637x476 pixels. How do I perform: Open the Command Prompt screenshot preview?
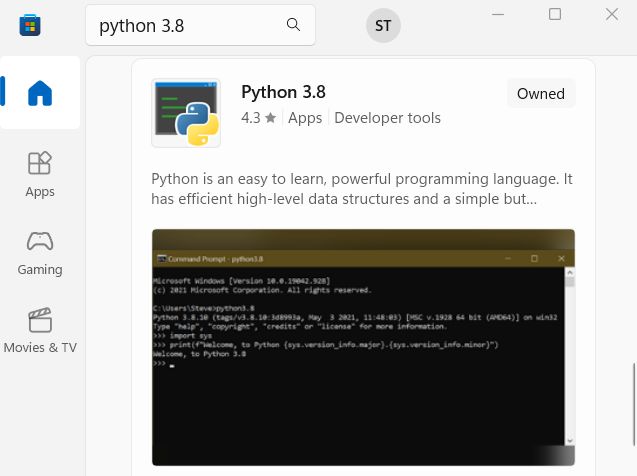(363, 347)
